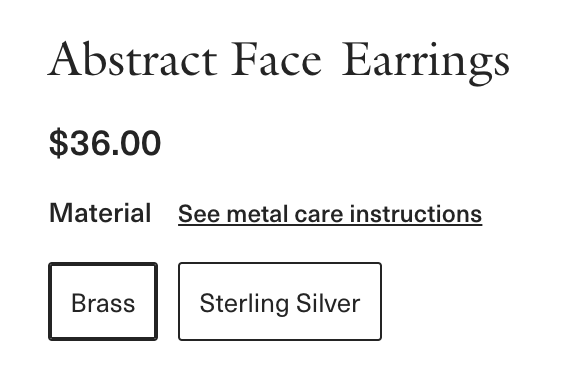This screenshot has height=388, width=576.
Task: Select the Sterling Silver material option
Action: pos(280,301)
